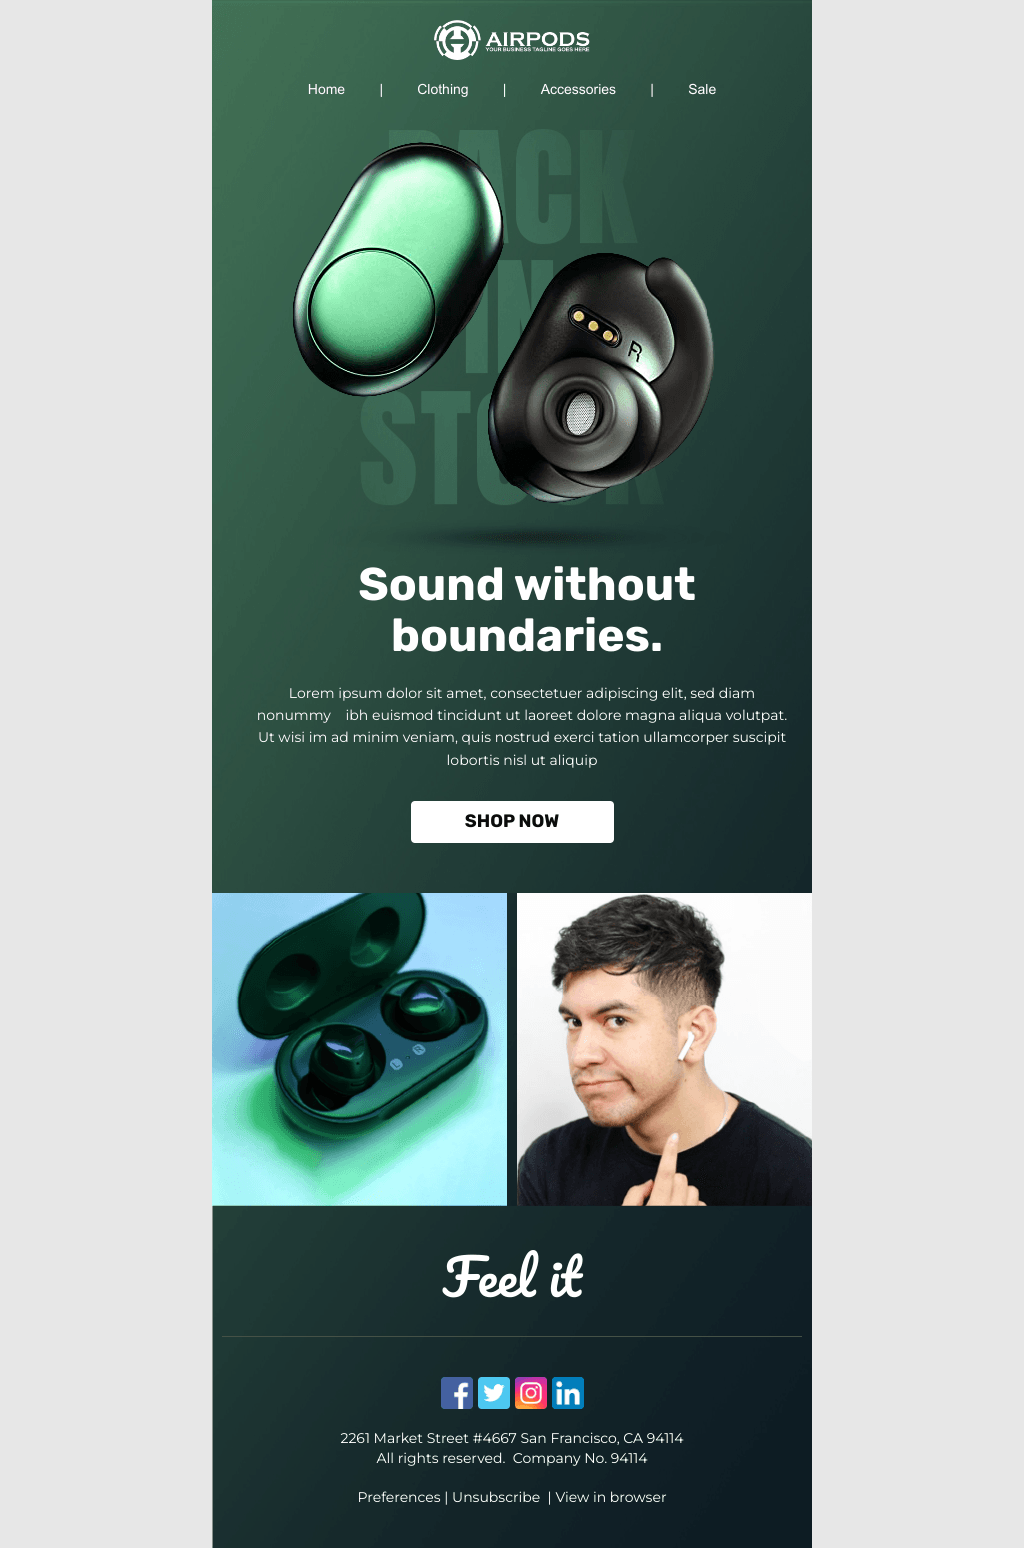Select the Accessories nav item
The width and height of the screenshot is (1024, 1548).
pos(578,89)
